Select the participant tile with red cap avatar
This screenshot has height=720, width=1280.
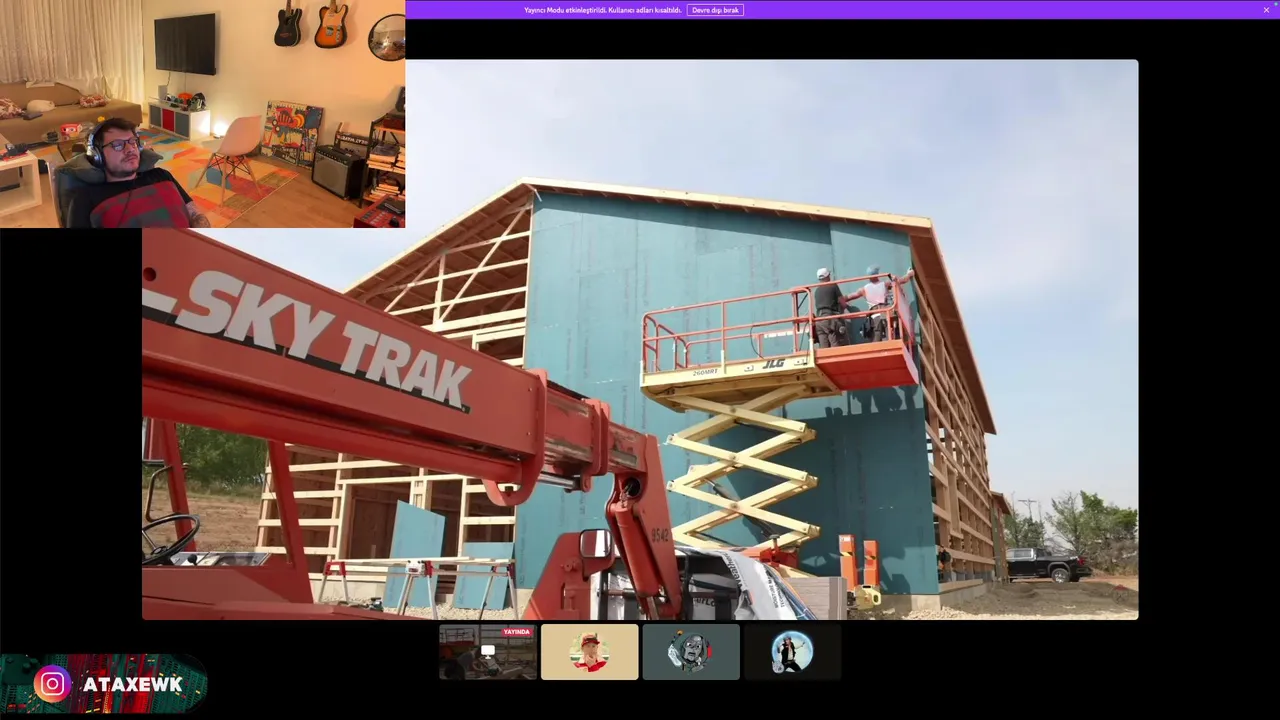(x=590, y=652)
